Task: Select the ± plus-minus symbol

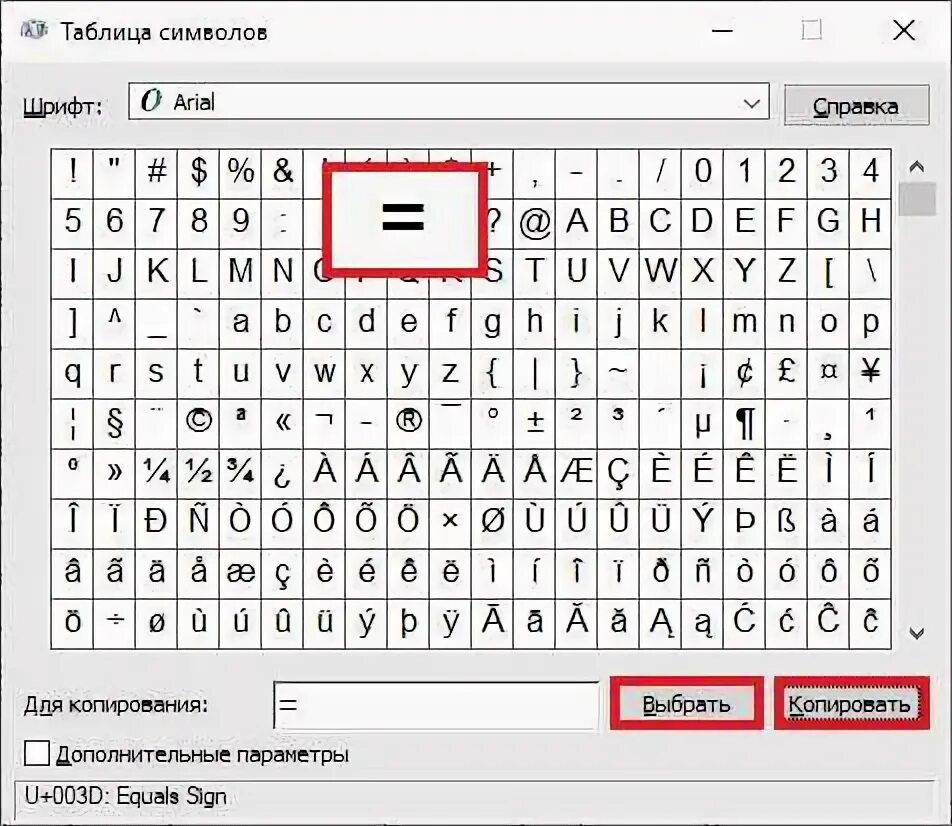Action: pyautogui.click(x=534, y=424)
